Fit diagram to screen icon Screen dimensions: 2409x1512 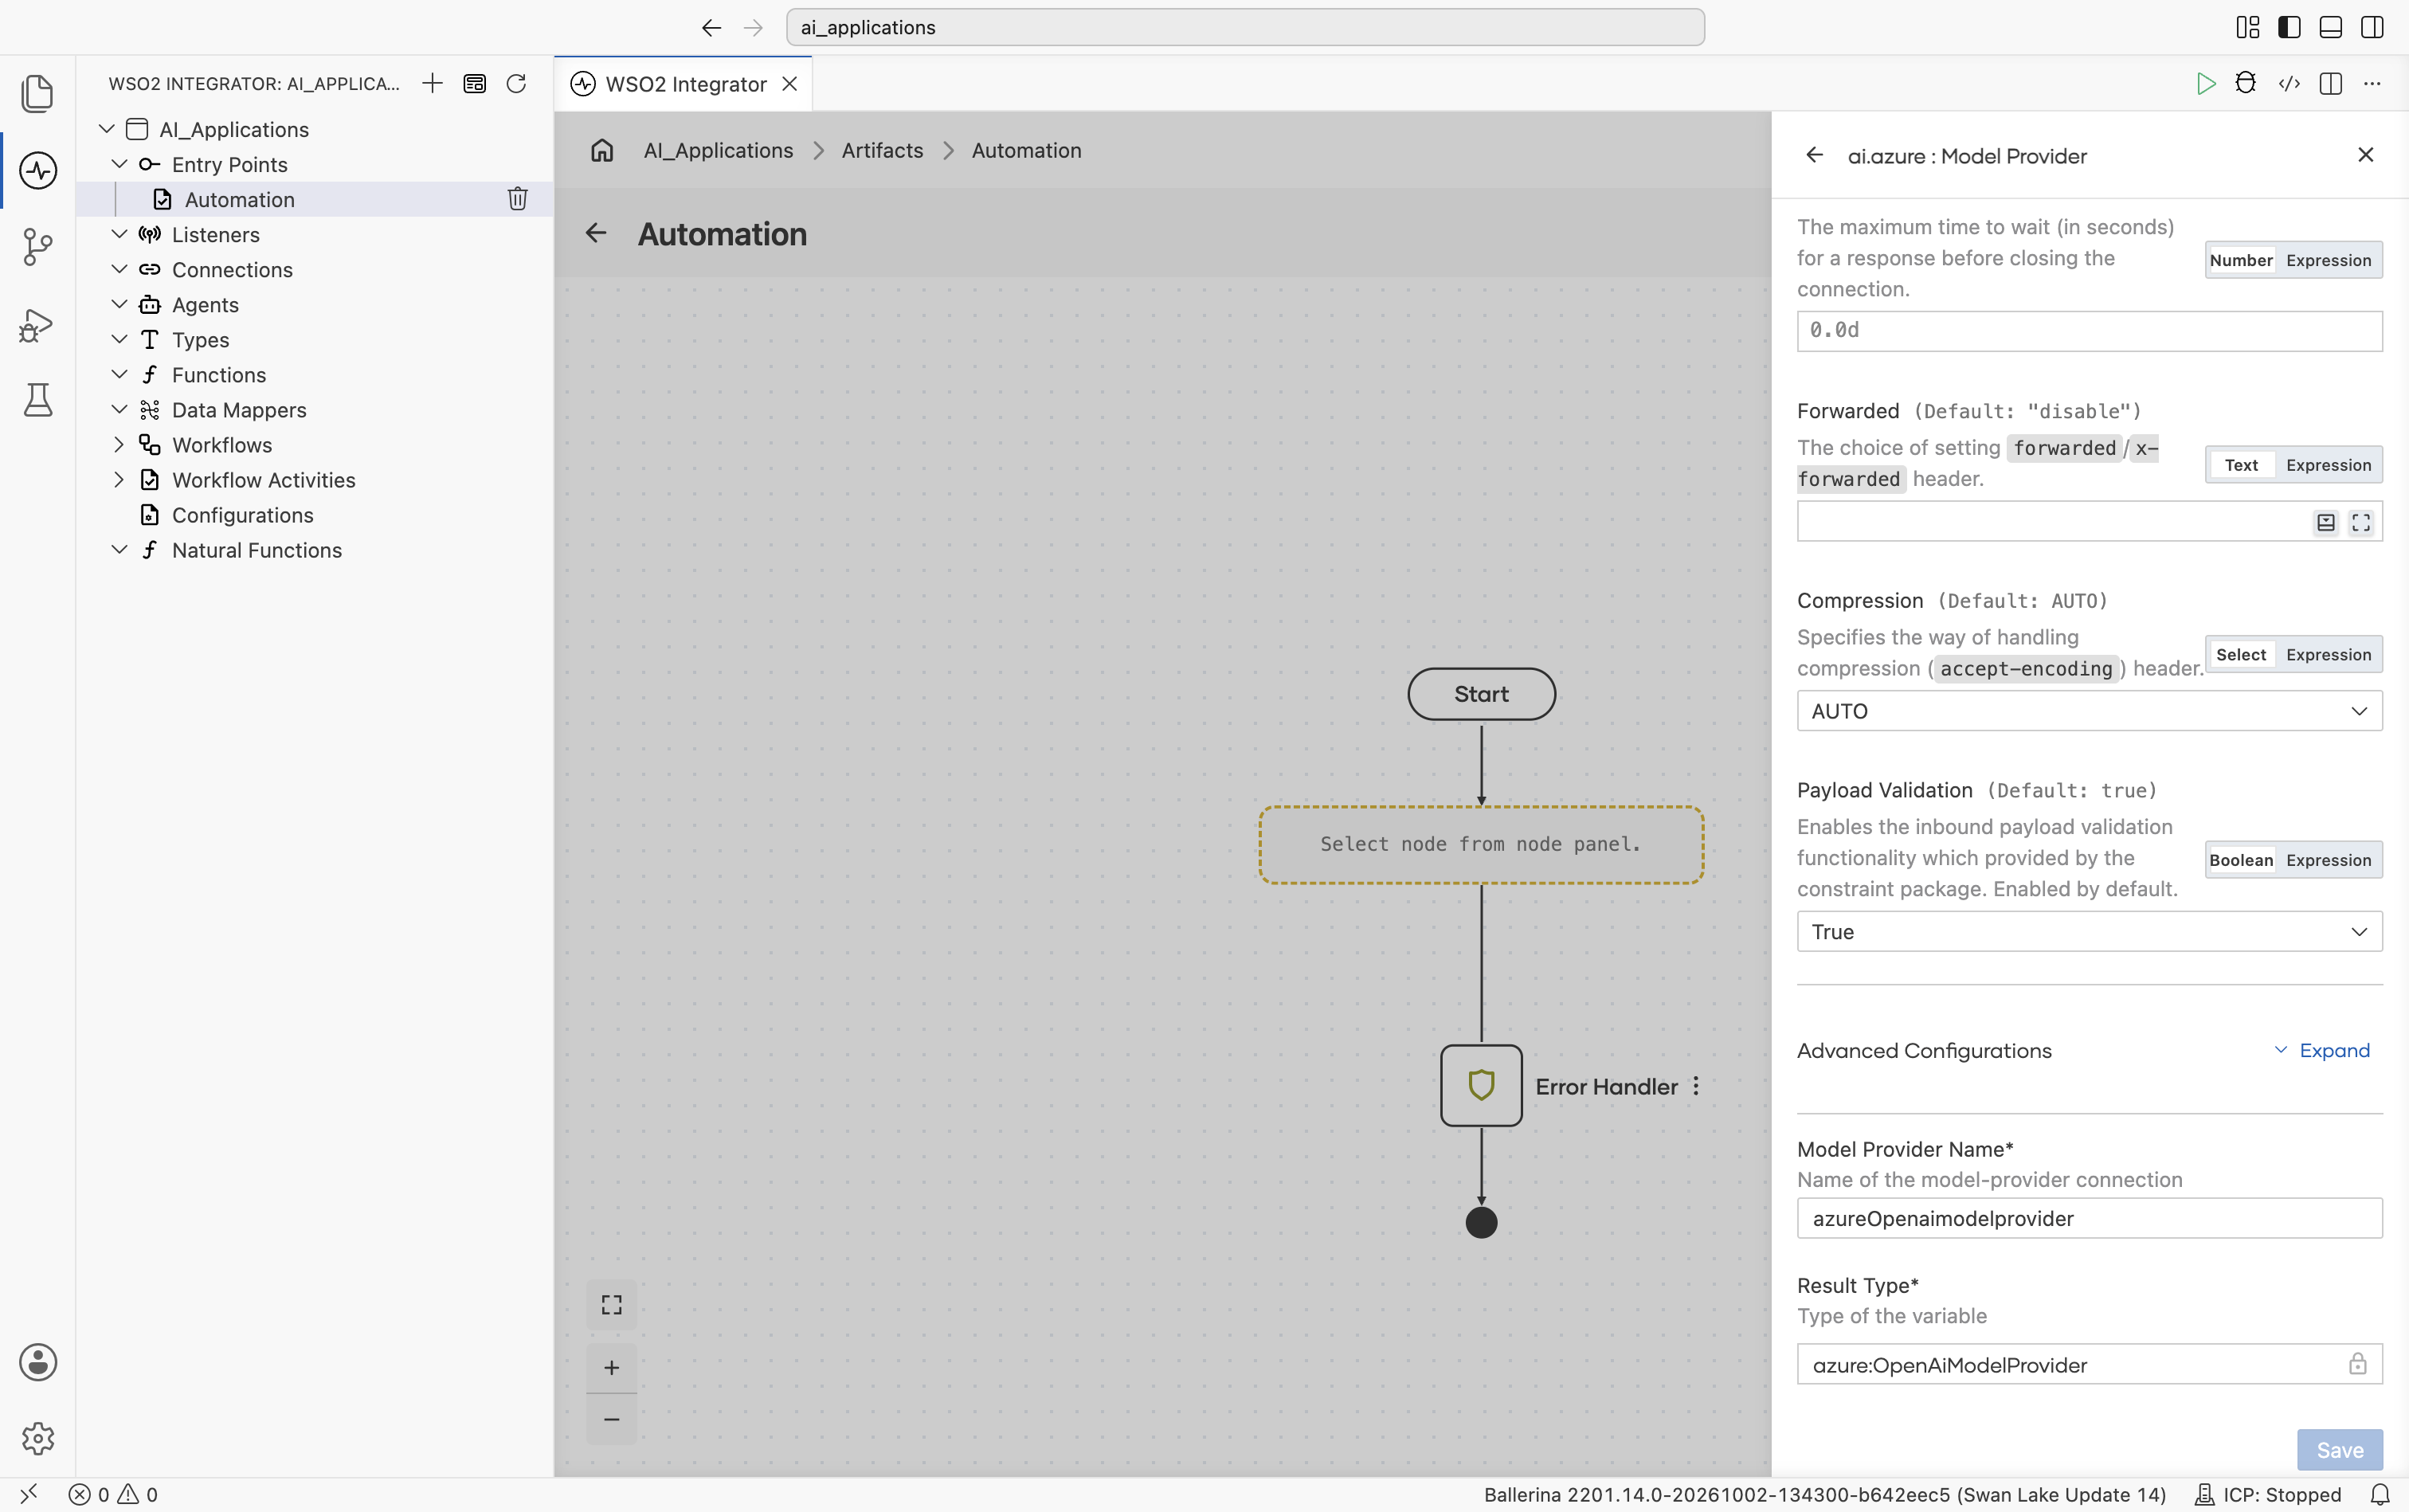pos(612,1305)
